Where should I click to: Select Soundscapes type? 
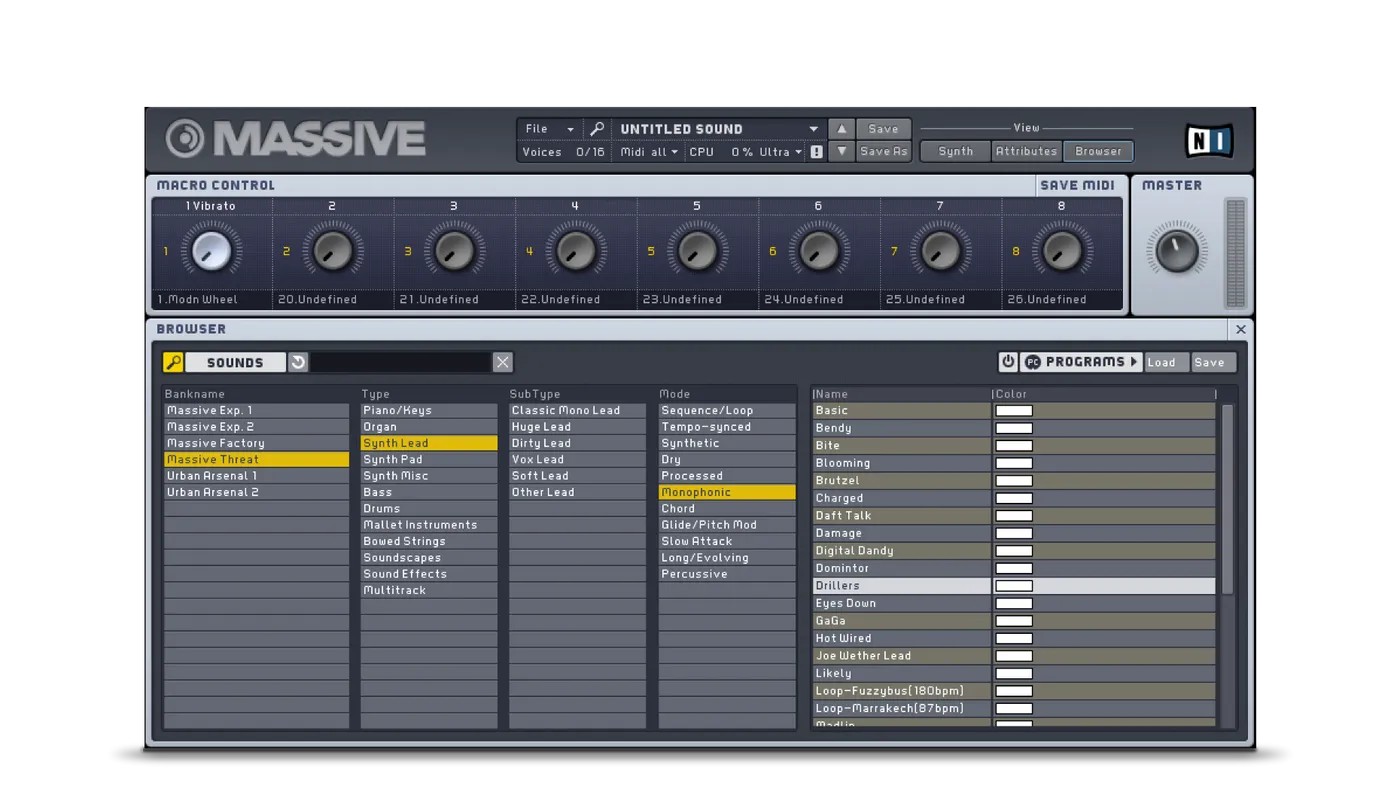(429, 558)
